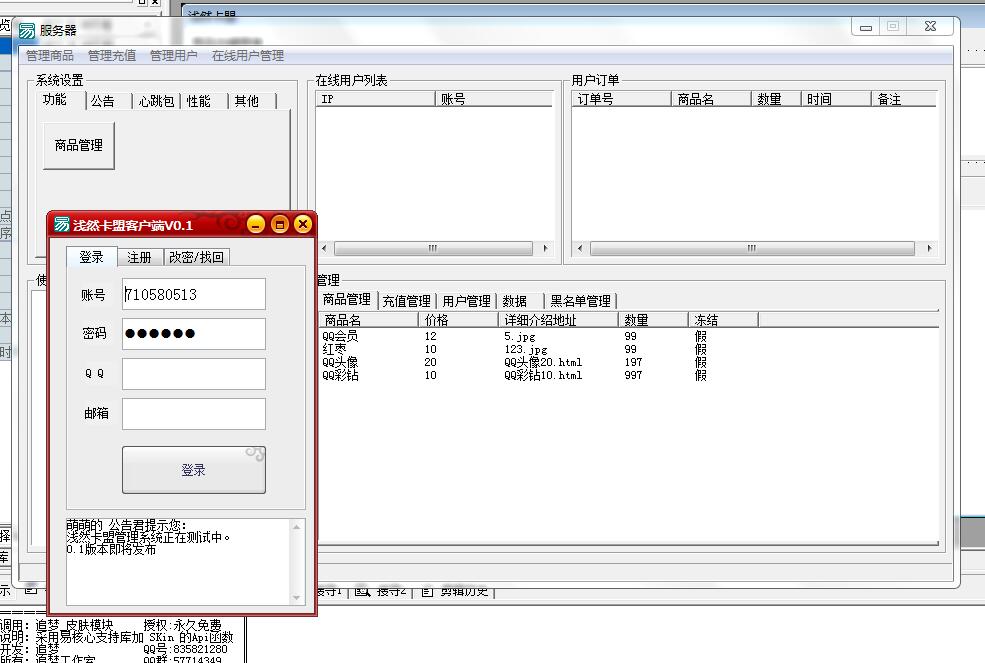Screen dimensions: 985x663
Task: Click the 123.jpg address cell
Action: tap(525, 349)
